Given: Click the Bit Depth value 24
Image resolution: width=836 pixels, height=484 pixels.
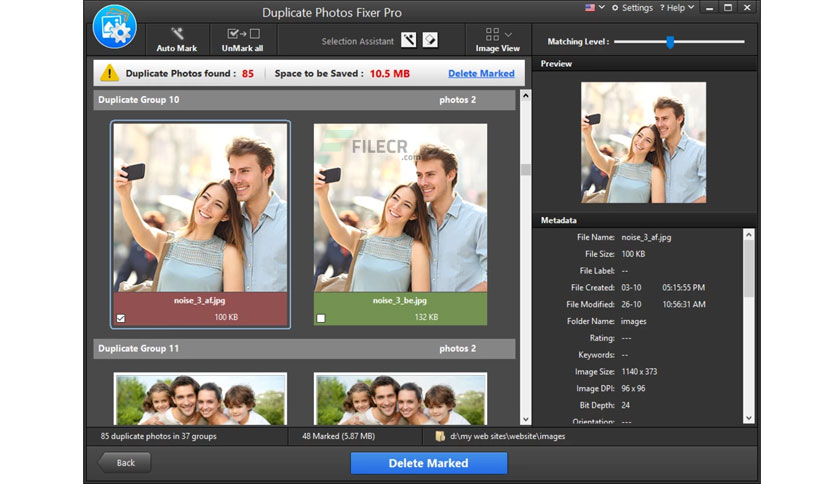Looking at the screenshot, I should pos(625,405).
